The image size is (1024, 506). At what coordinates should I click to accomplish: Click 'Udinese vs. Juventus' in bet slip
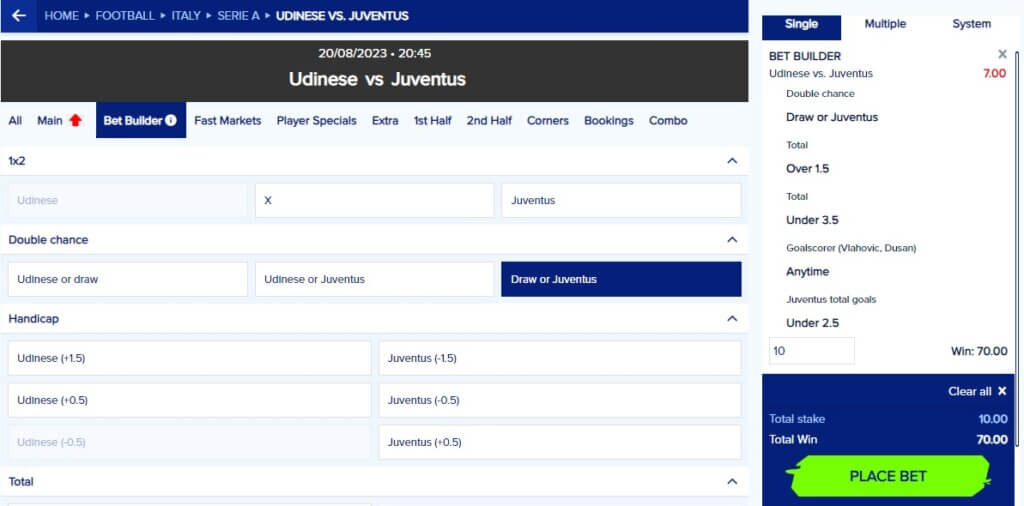(821, 74)
